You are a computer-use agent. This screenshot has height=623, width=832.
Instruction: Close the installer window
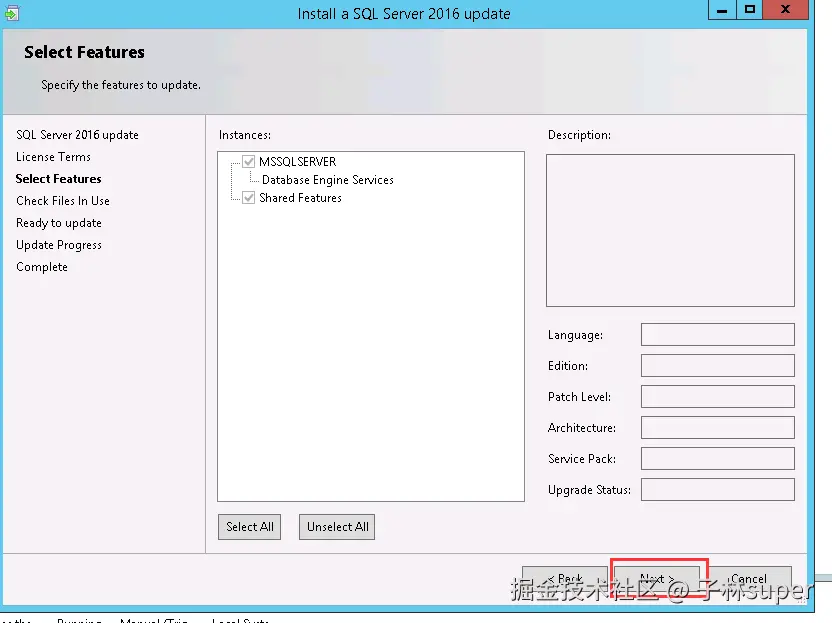pyautogui.click(x=785, y=10)
